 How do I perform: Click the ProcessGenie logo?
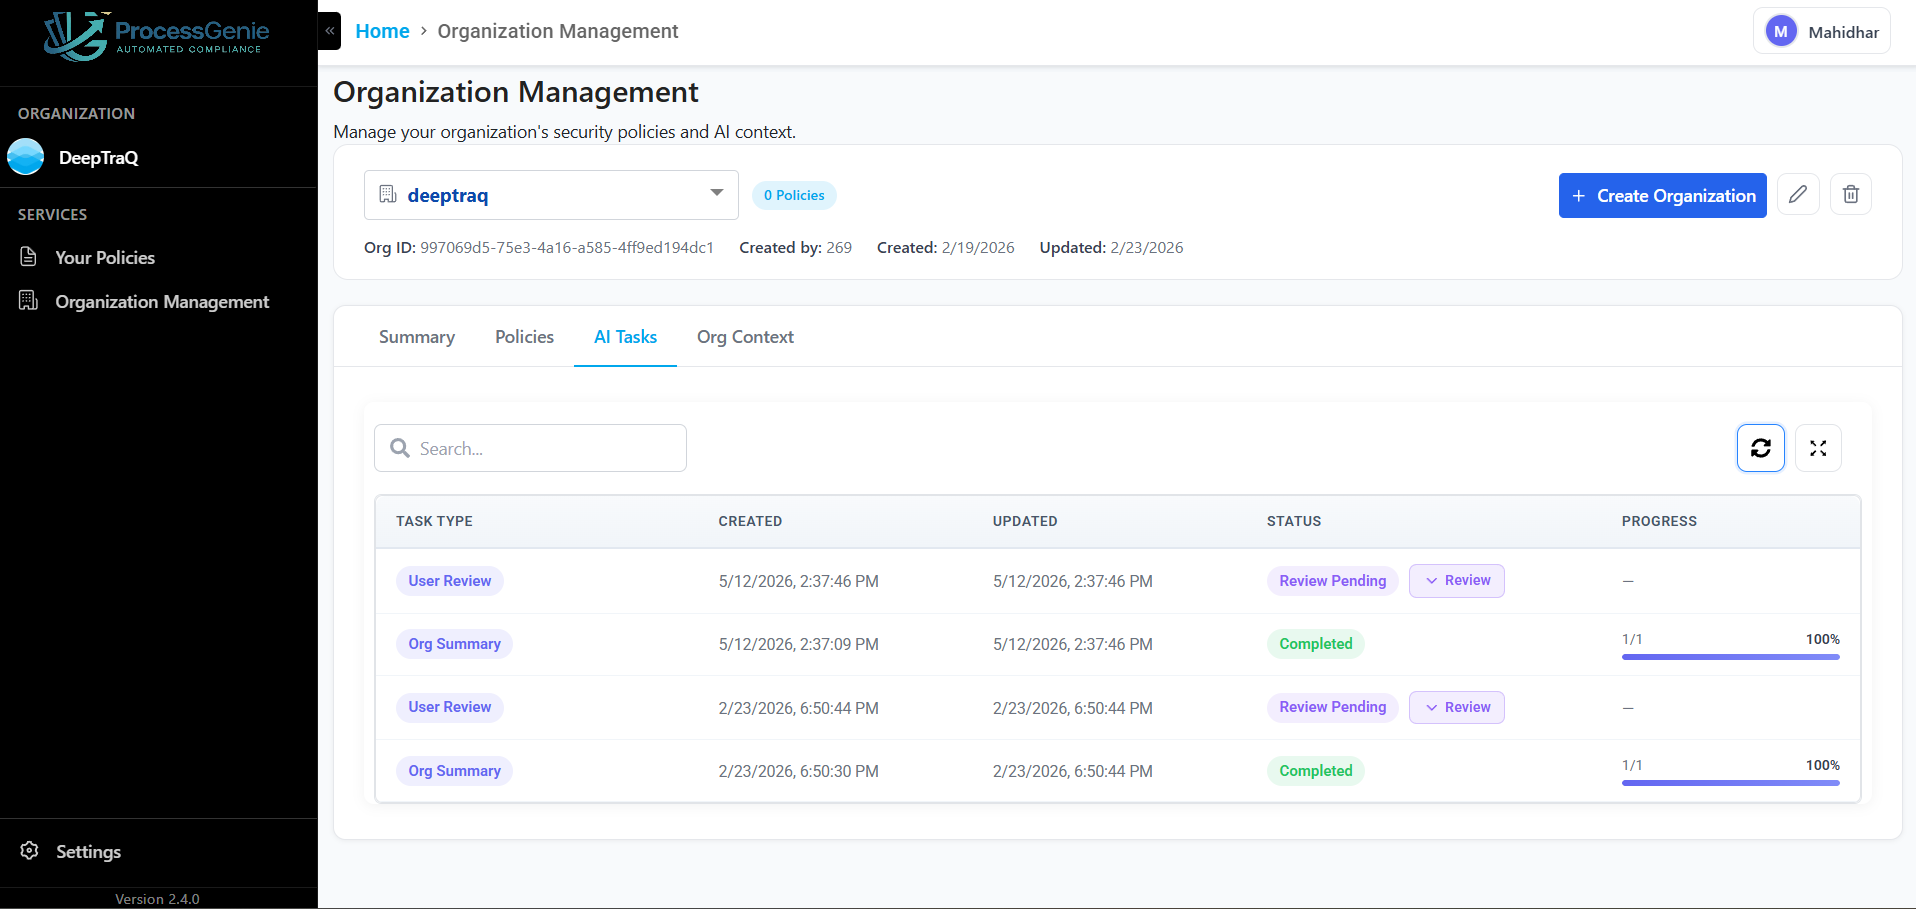click(157, 36)
